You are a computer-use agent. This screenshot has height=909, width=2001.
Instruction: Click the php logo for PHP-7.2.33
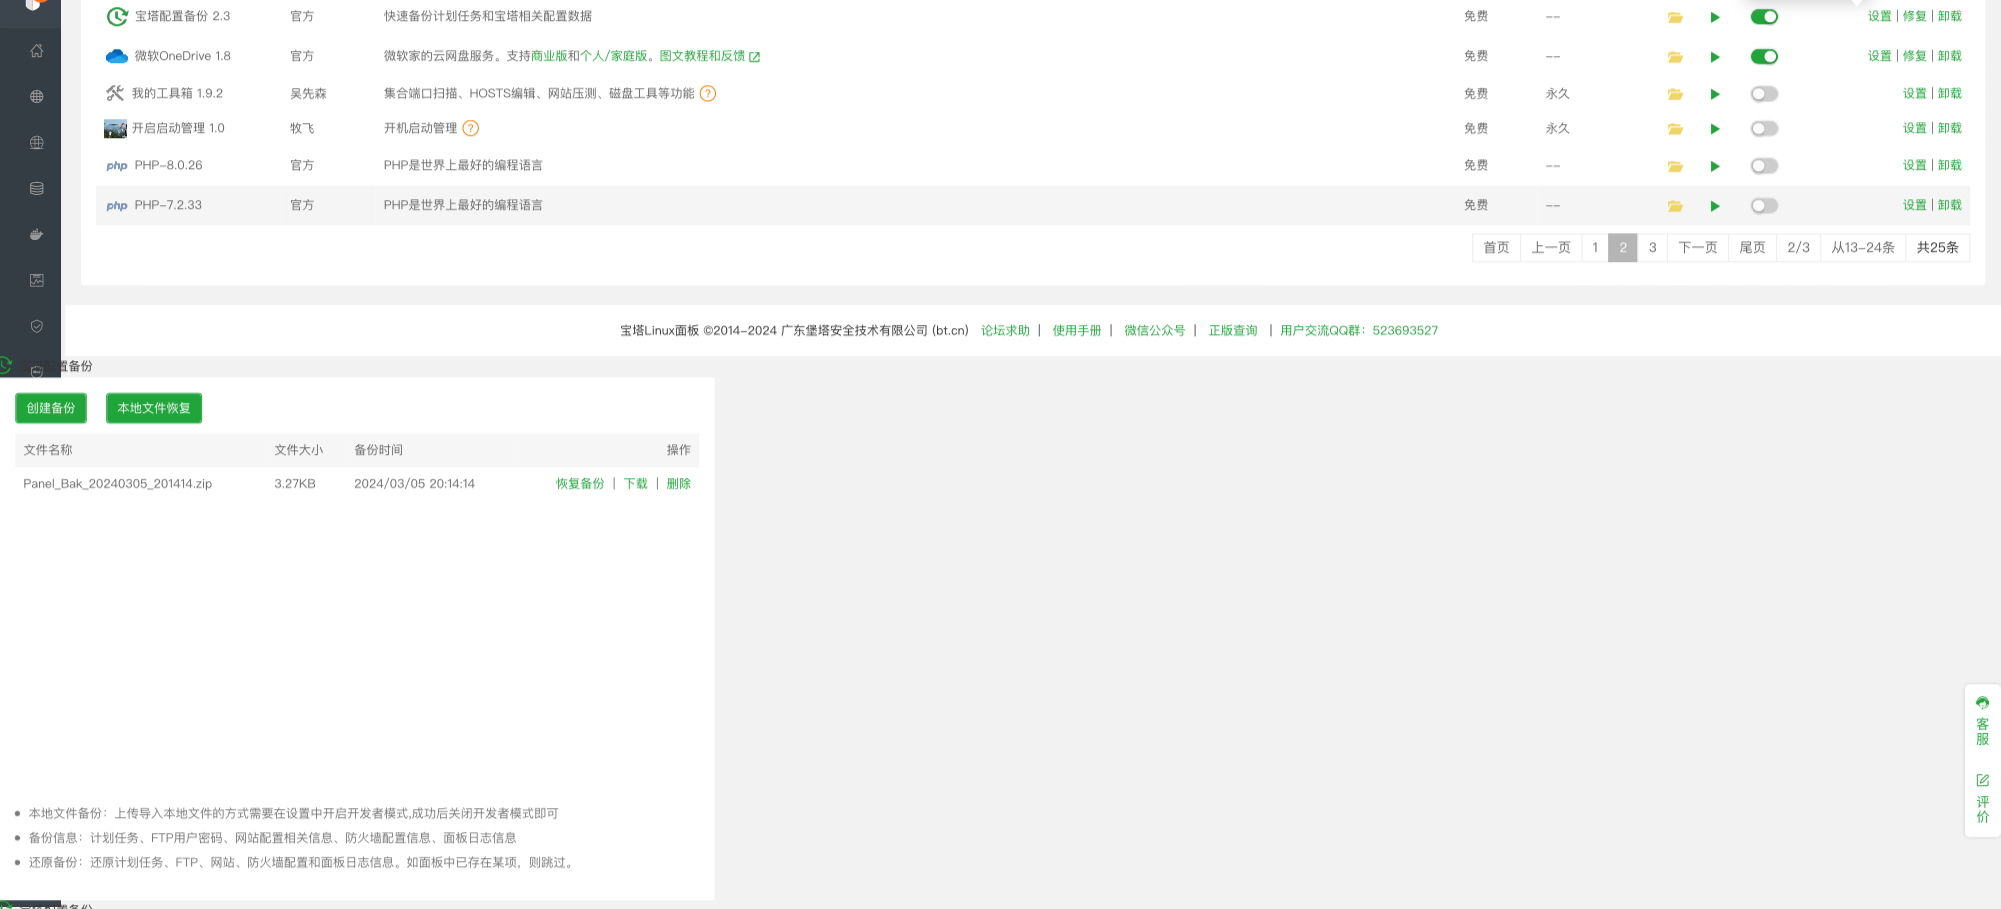point(117,206)
